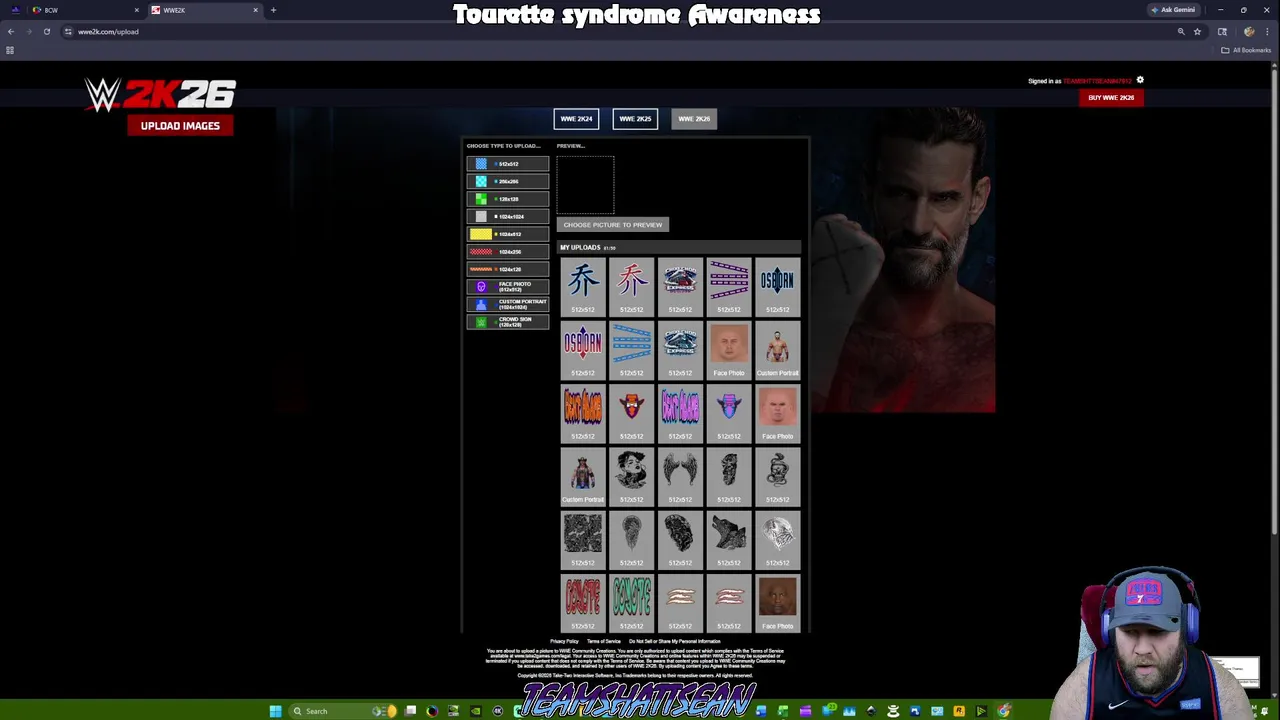Choose the red 1024x256 upload type
Screen dimensions: 1280x720
point(508,251)
